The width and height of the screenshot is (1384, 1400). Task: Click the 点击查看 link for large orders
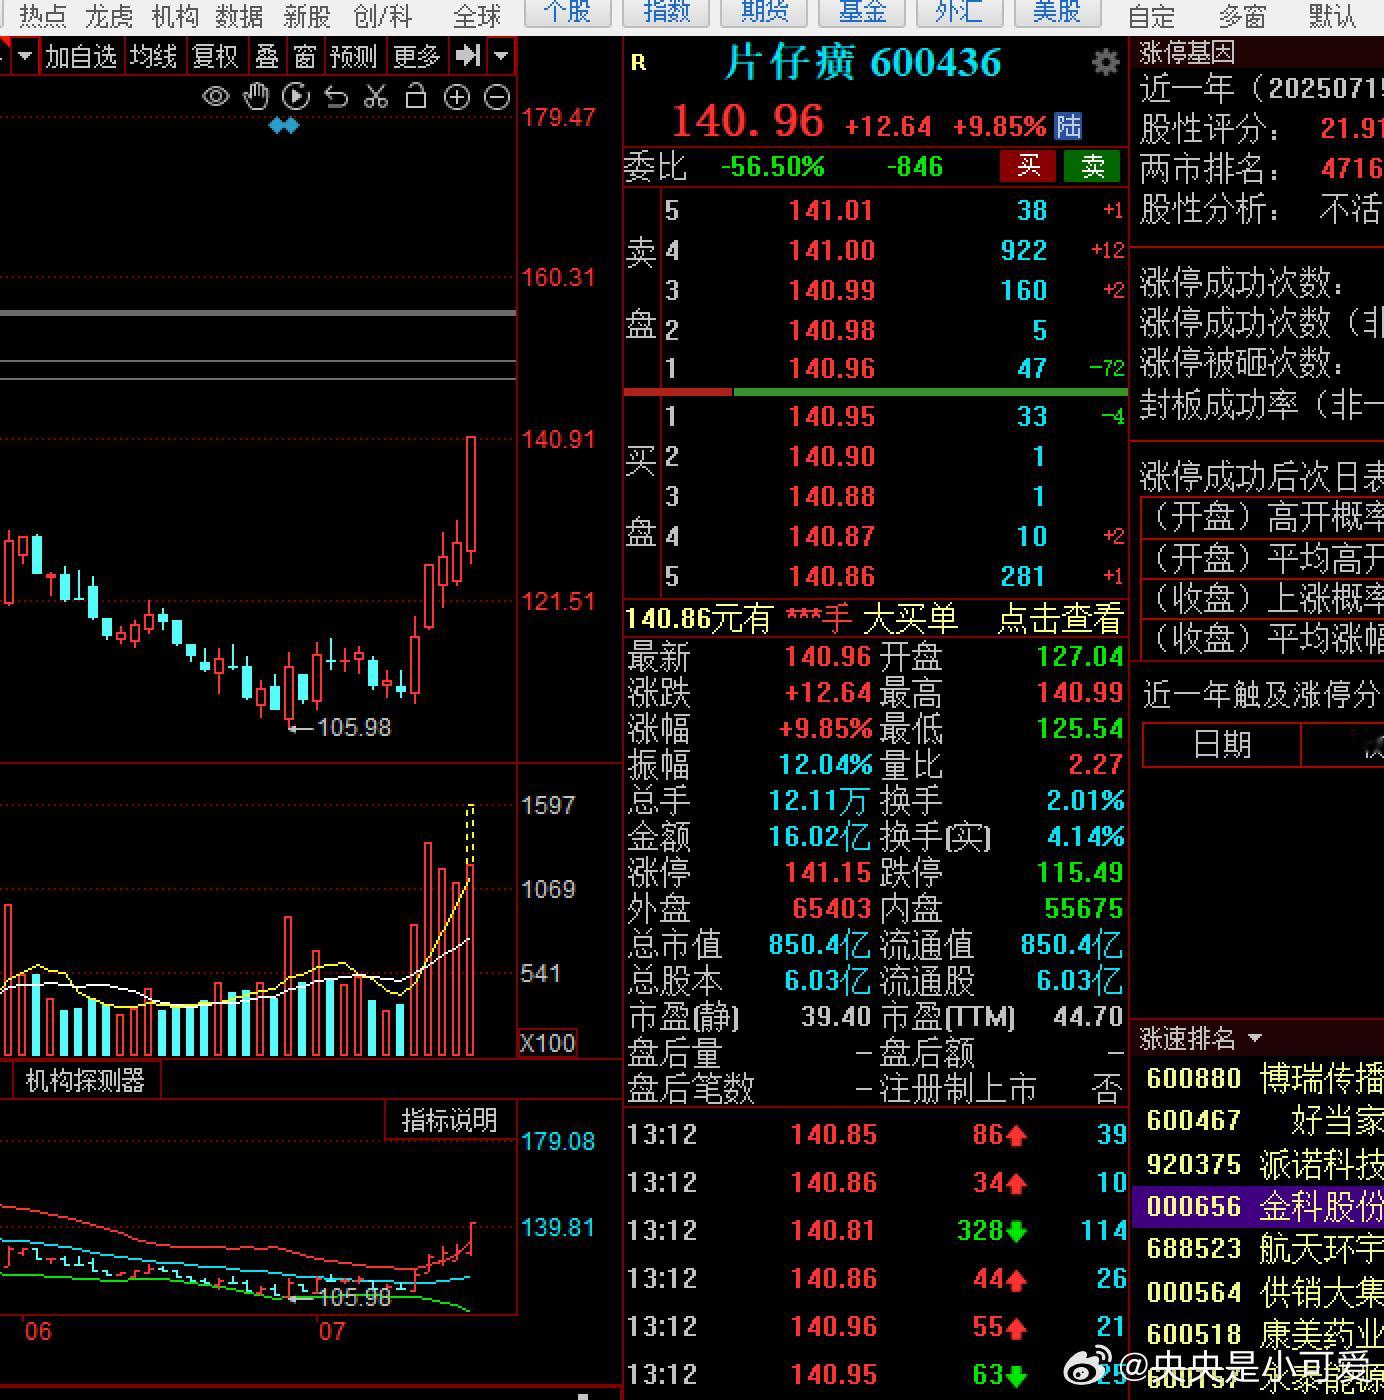1060,619
